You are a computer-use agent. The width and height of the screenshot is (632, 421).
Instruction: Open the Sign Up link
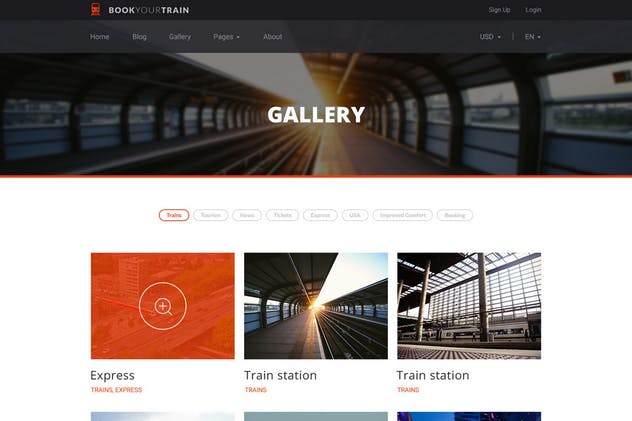[499, 10]
